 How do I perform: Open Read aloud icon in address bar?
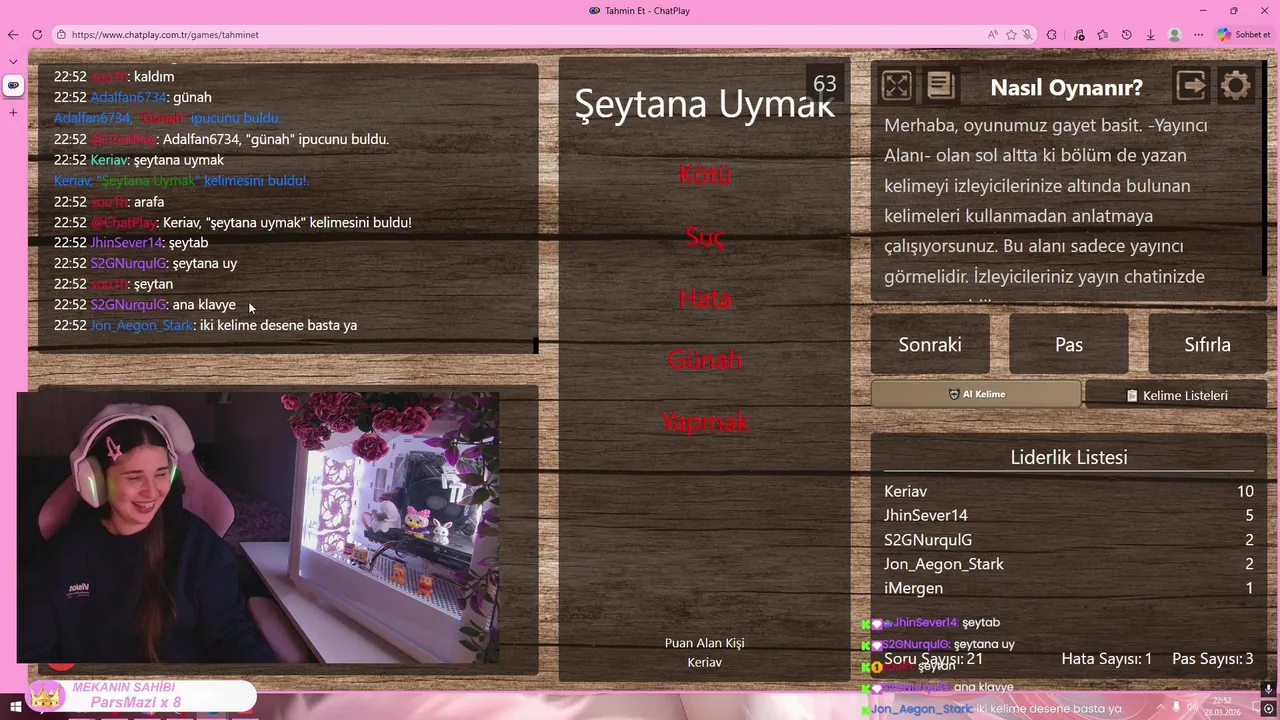(992, 34)
